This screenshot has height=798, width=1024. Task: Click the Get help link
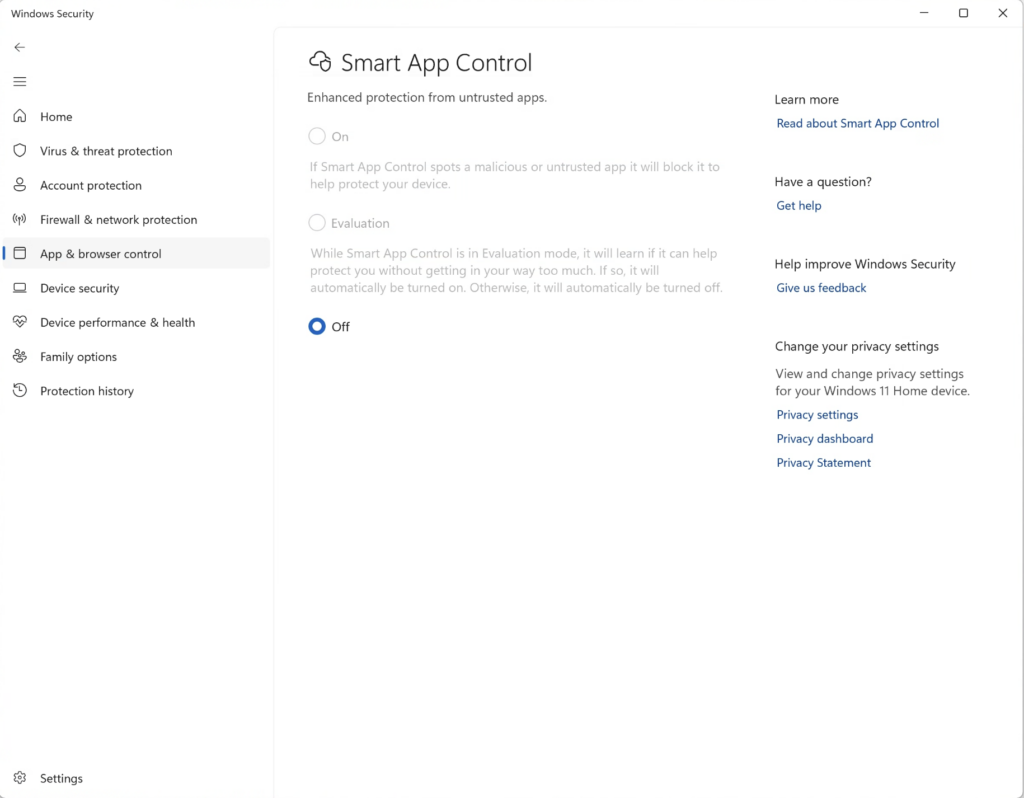pyautogui.click(x=798, y=206)
